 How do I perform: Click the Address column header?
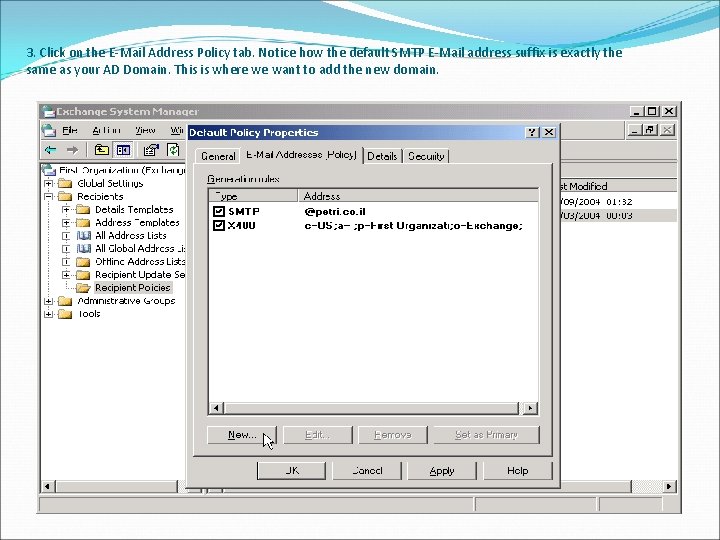click(x=418, y=196)
